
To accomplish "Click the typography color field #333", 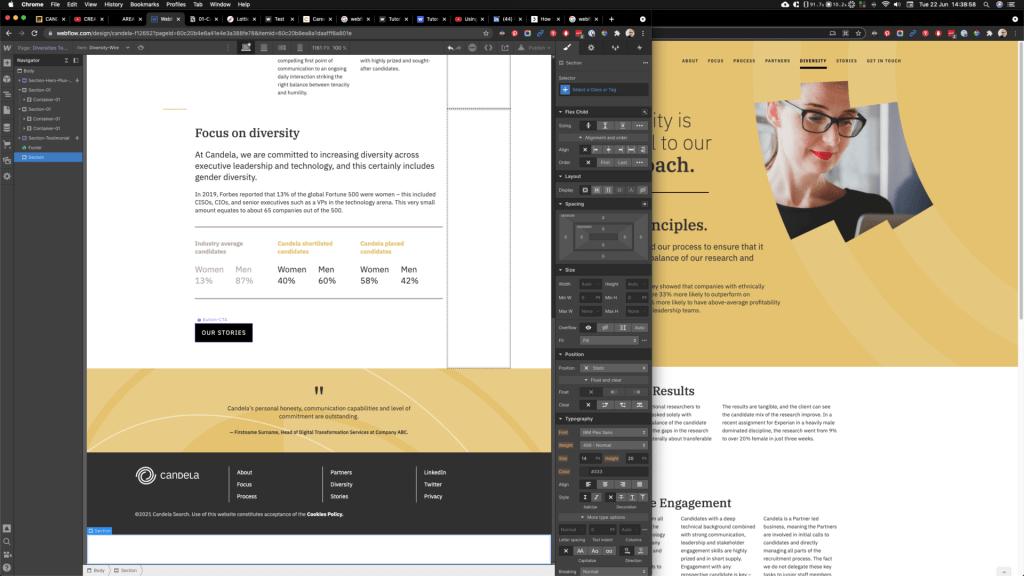I will pos(612,471).
